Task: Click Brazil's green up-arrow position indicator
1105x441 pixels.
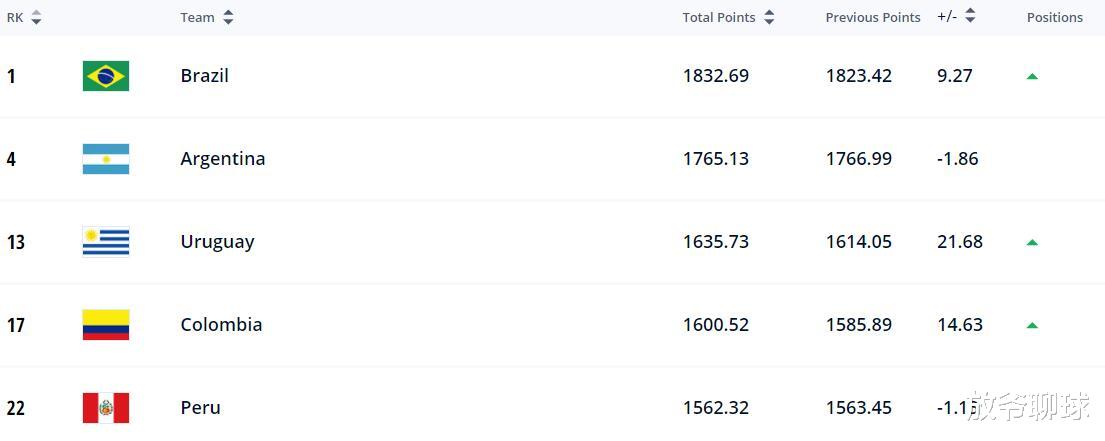Action: point(1032,76)
